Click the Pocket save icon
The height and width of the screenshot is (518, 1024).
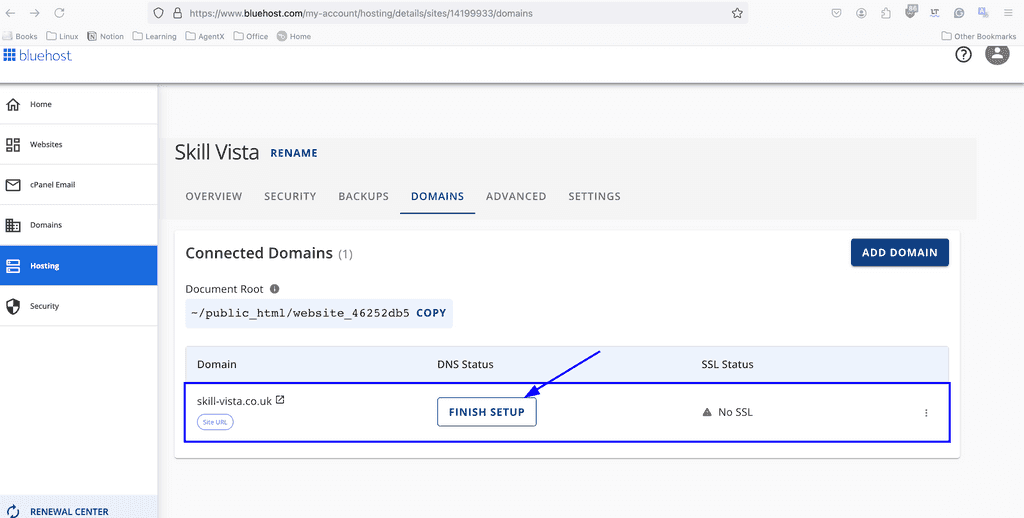click(836, 13)
